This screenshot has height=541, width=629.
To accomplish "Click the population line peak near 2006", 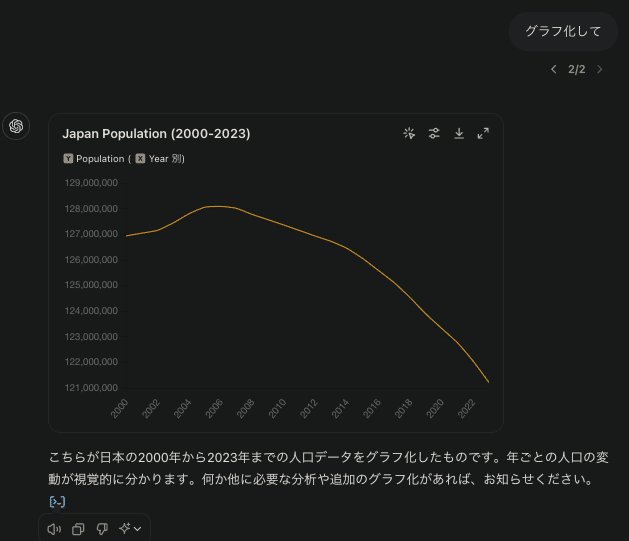I will point(217,206).
